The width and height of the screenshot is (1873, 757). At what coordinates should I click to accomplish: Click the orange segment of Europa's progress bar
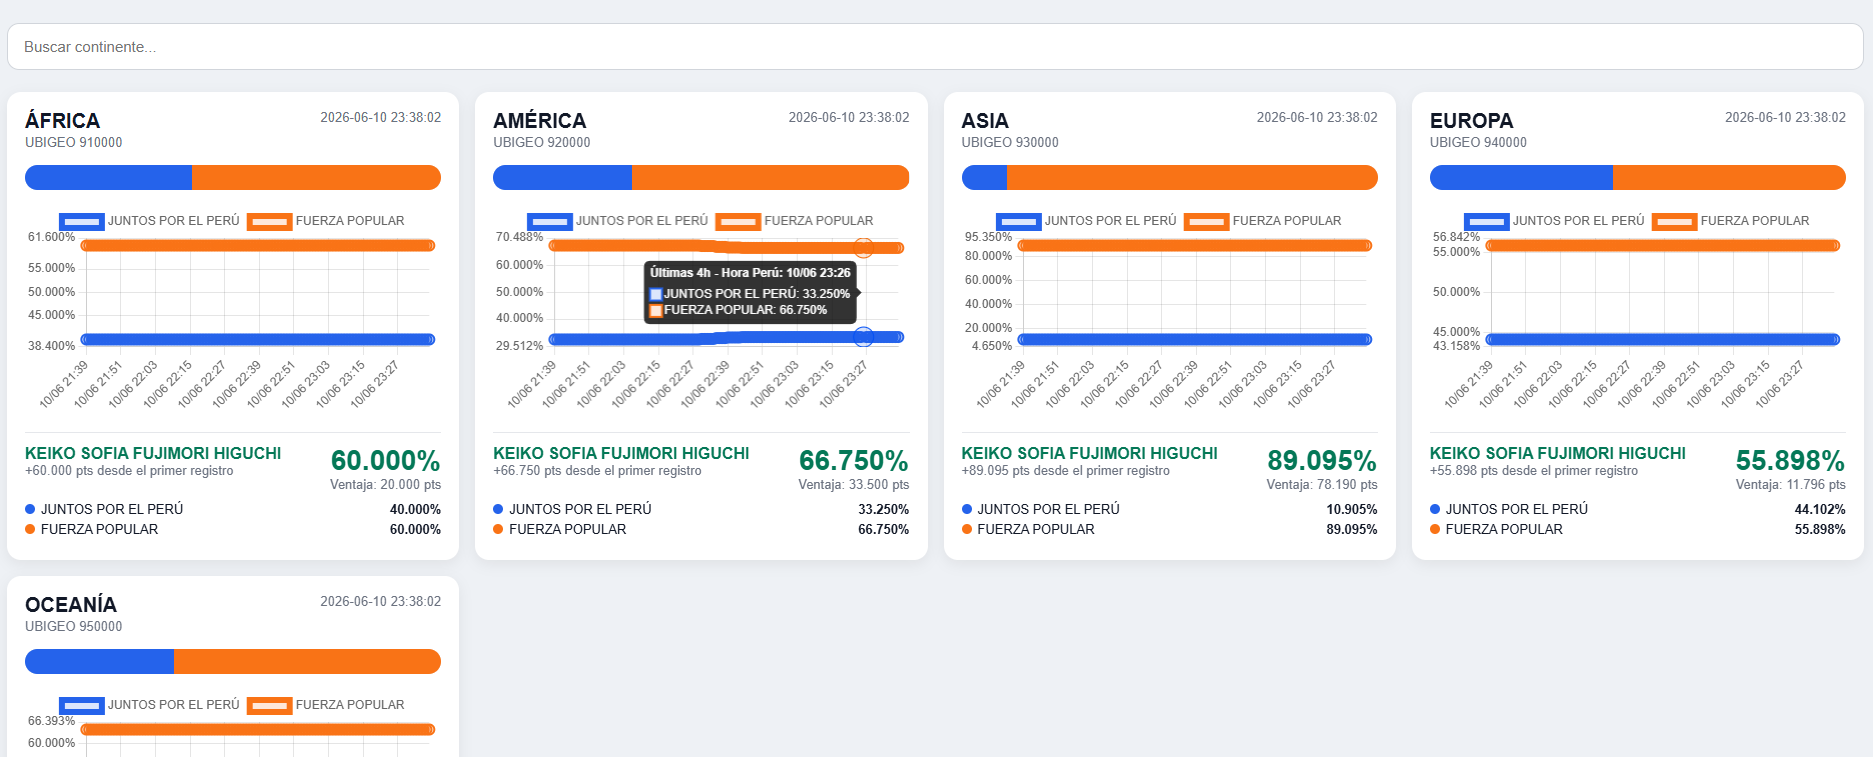click(x=1729, y=177)
